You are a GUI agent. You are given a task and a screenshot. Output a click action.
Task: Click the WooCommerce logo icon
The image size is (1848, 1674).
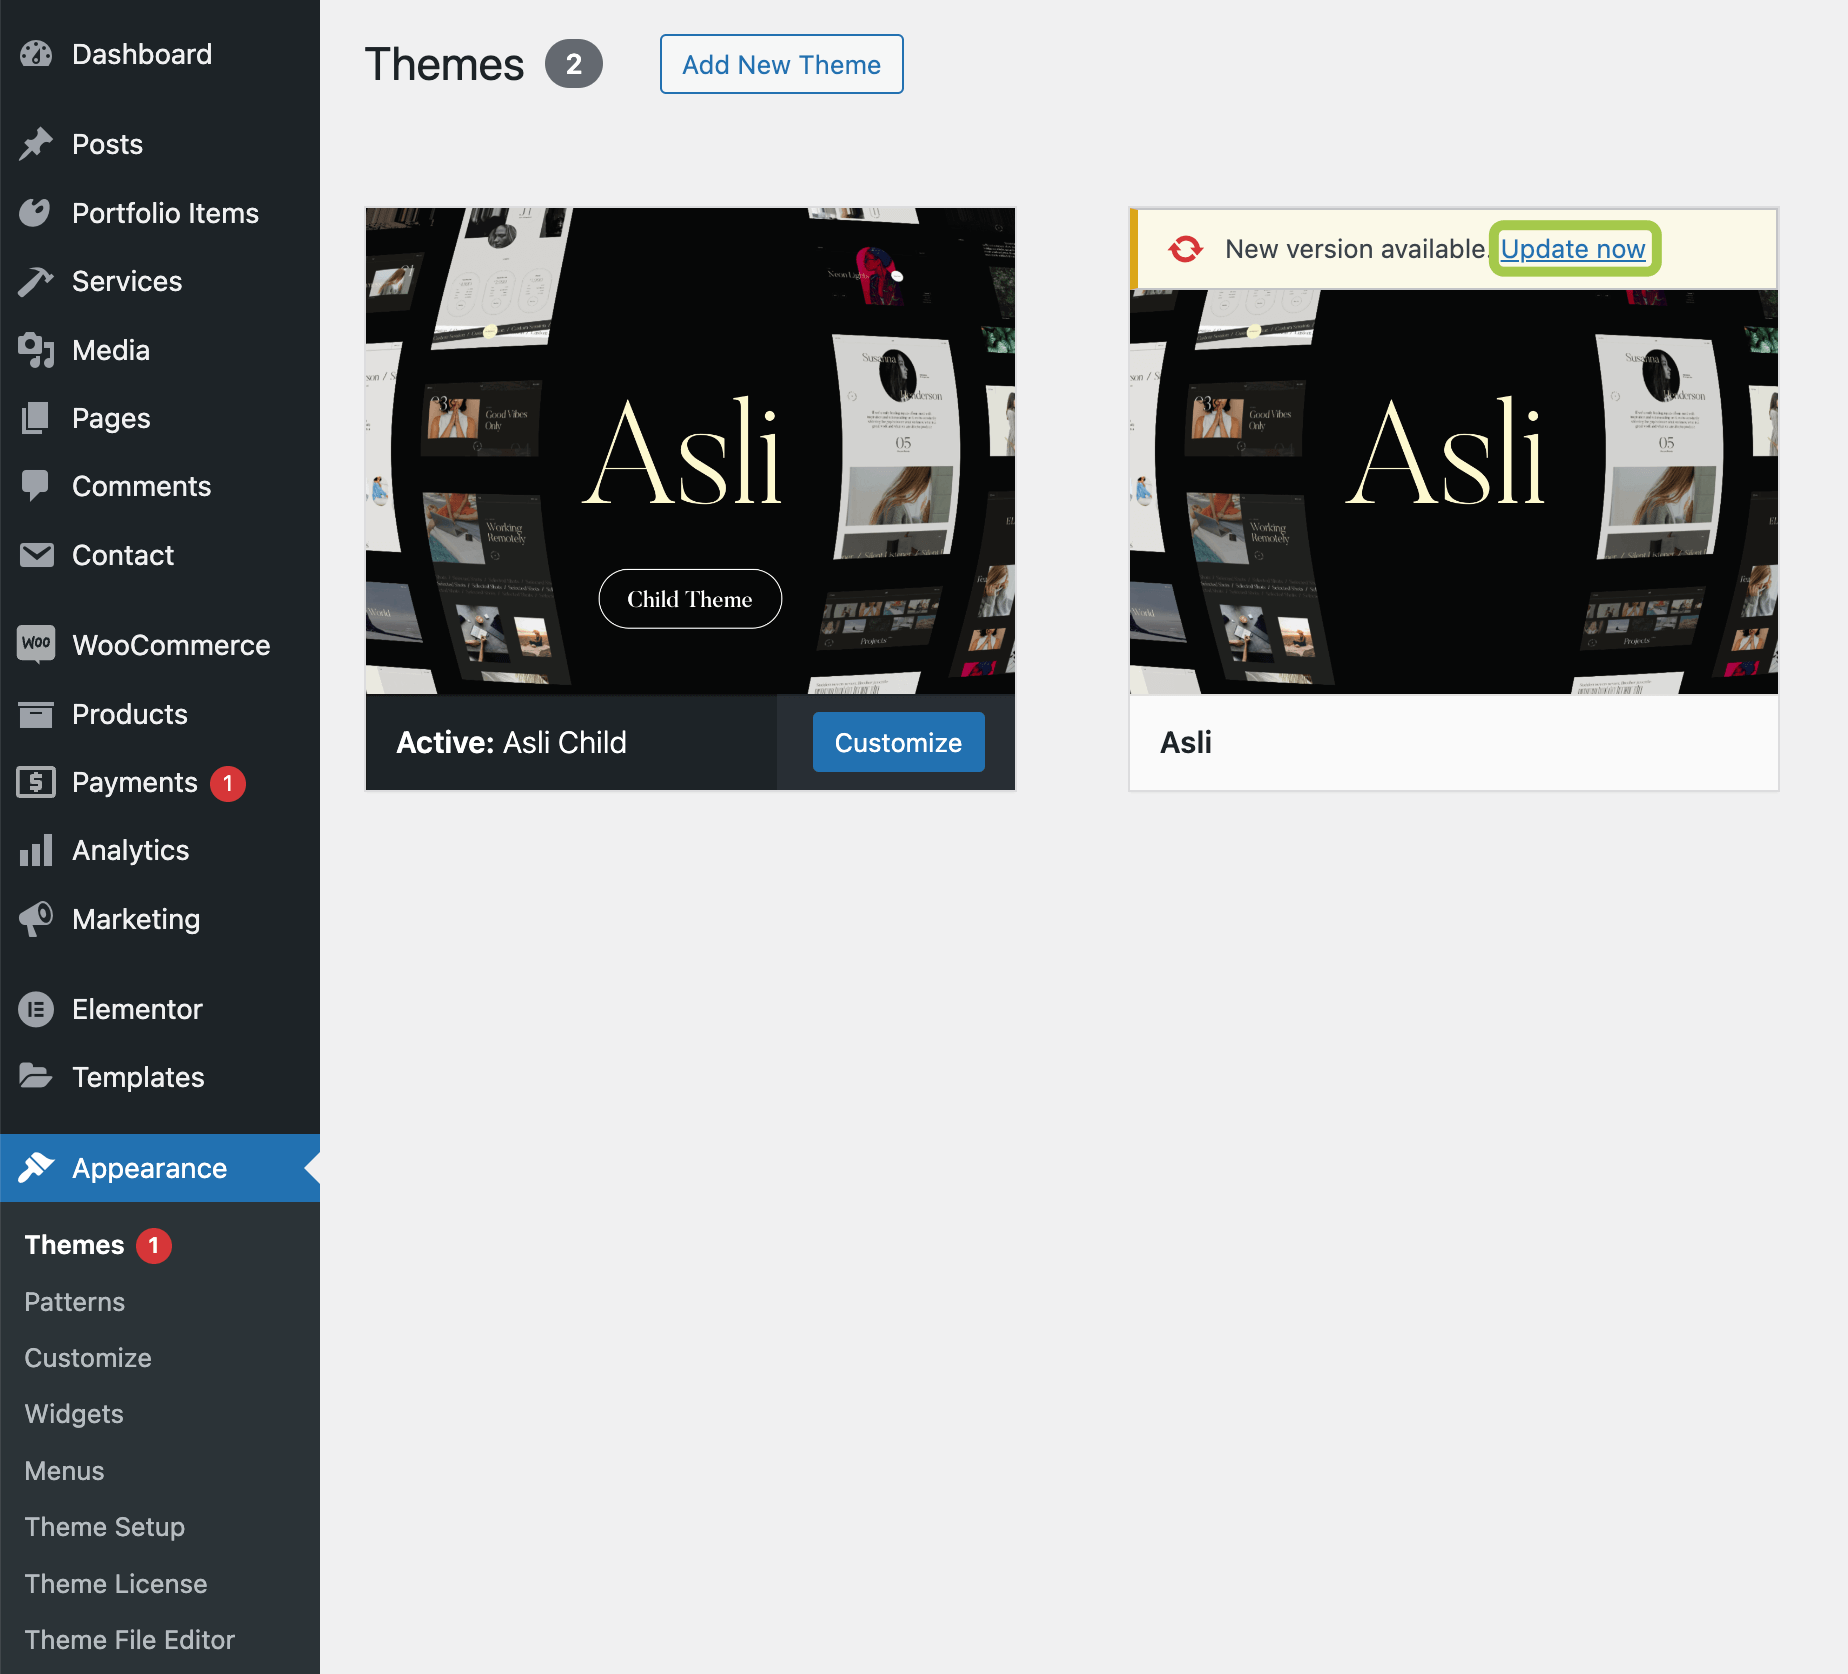coord(36,644)
